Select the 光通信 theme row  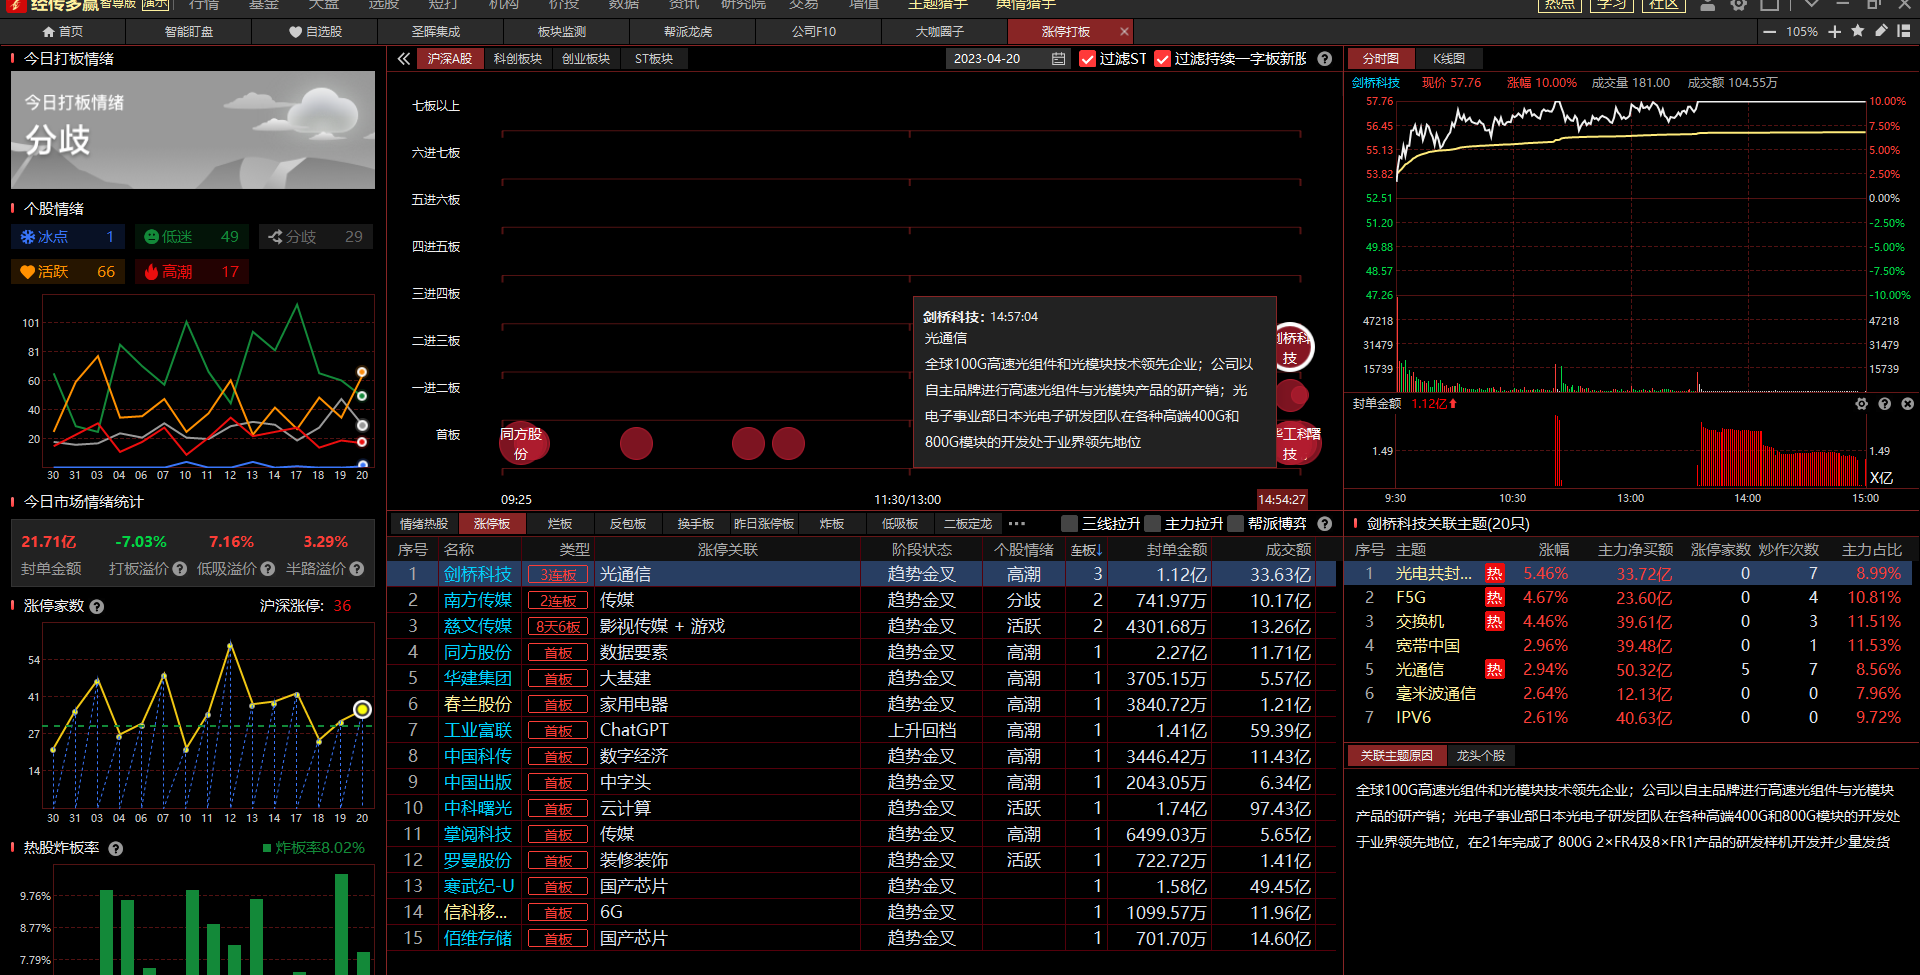click(1630, 670)
